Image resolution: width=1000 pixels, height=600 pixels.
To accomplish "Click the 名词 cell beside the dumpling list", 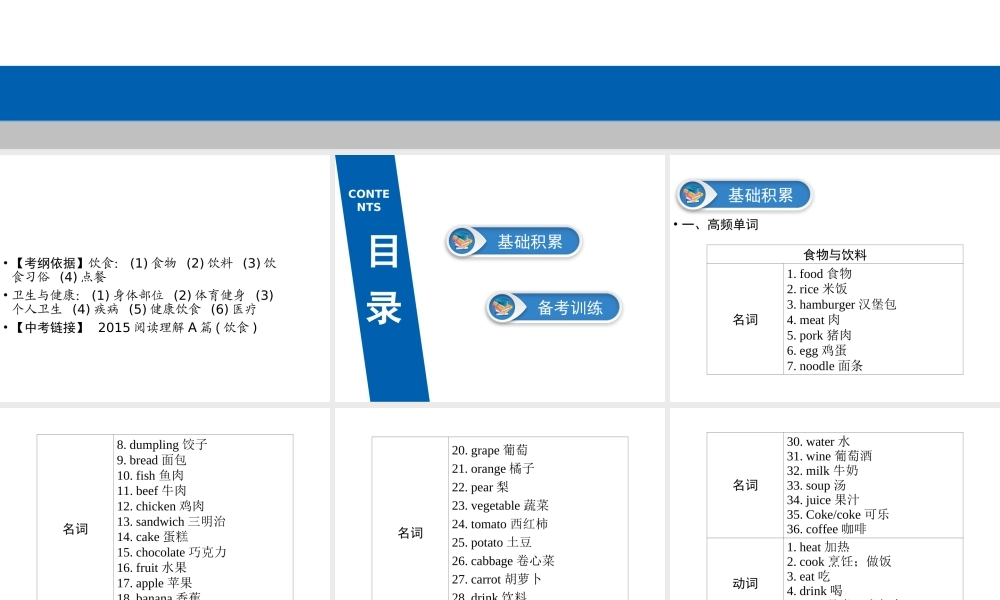I will 75,529.
